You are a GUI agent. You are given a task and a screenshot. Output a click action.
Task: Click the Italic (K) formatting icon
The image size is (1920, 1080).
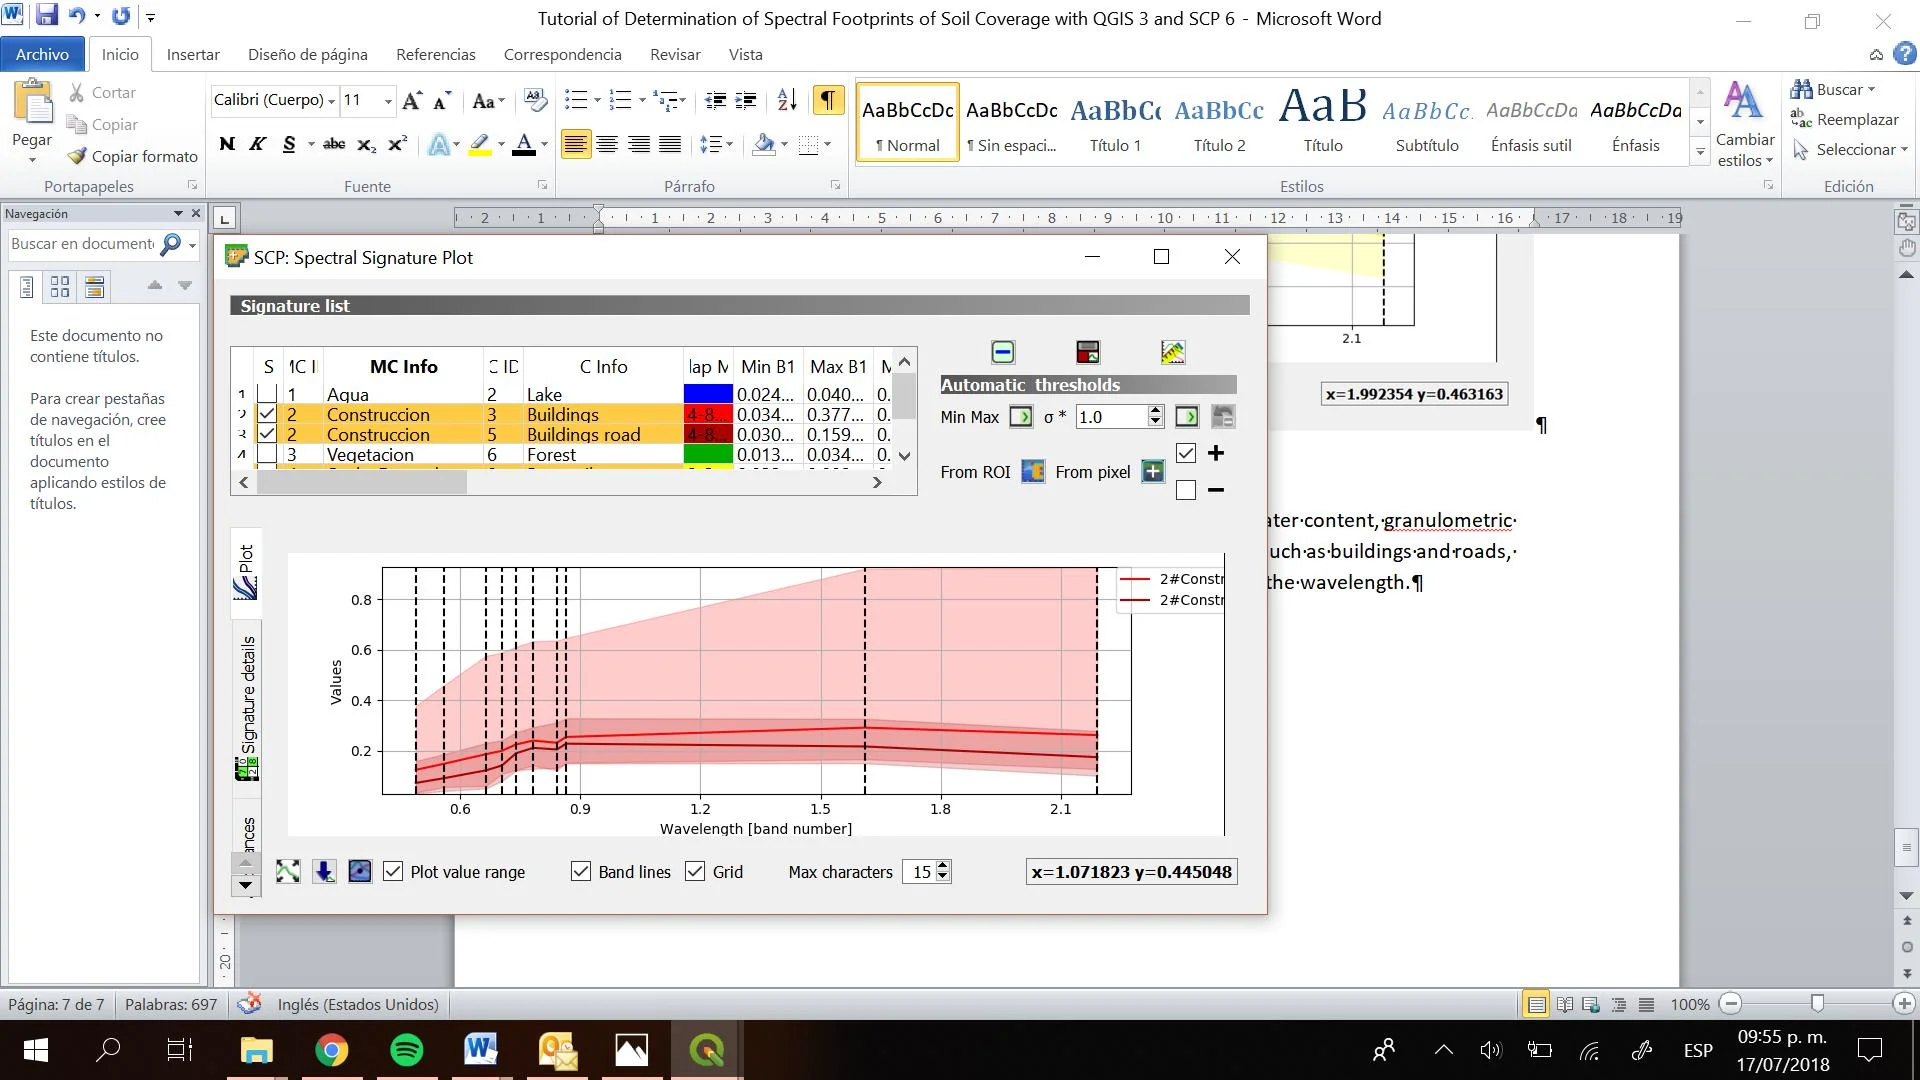click(x=257, y=145)
